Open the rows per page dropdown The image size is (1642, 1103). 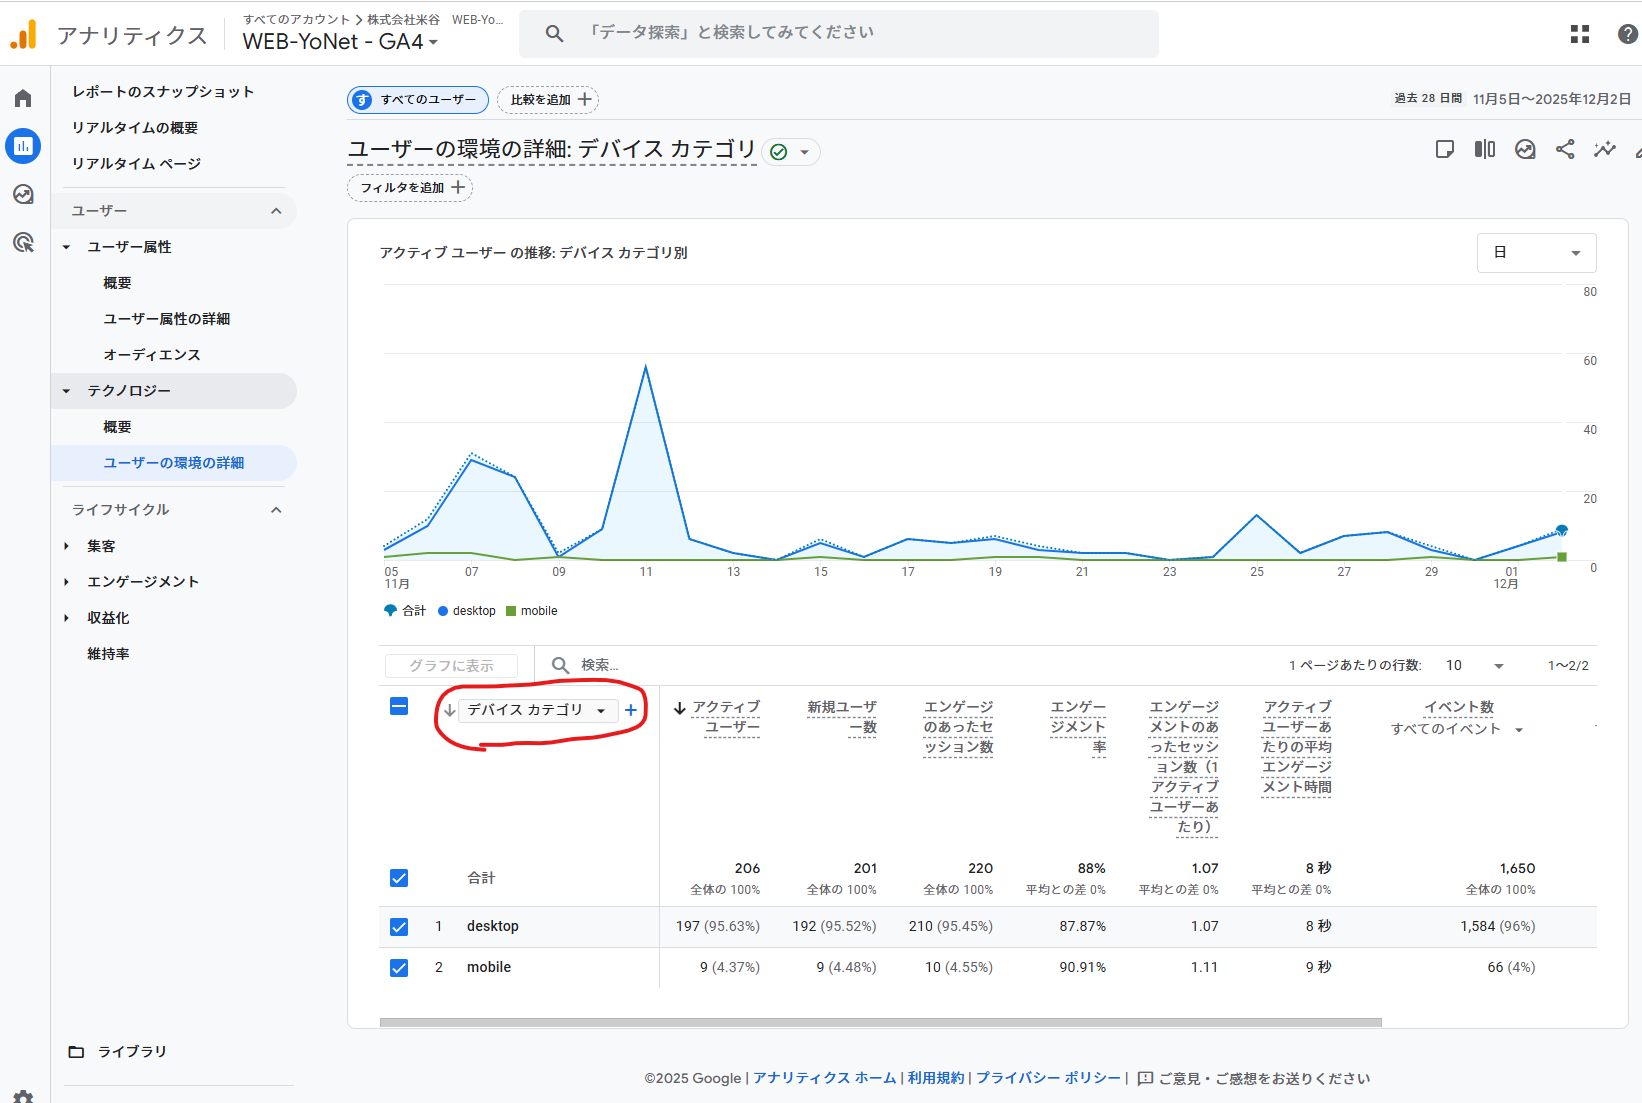(1476, 665)
